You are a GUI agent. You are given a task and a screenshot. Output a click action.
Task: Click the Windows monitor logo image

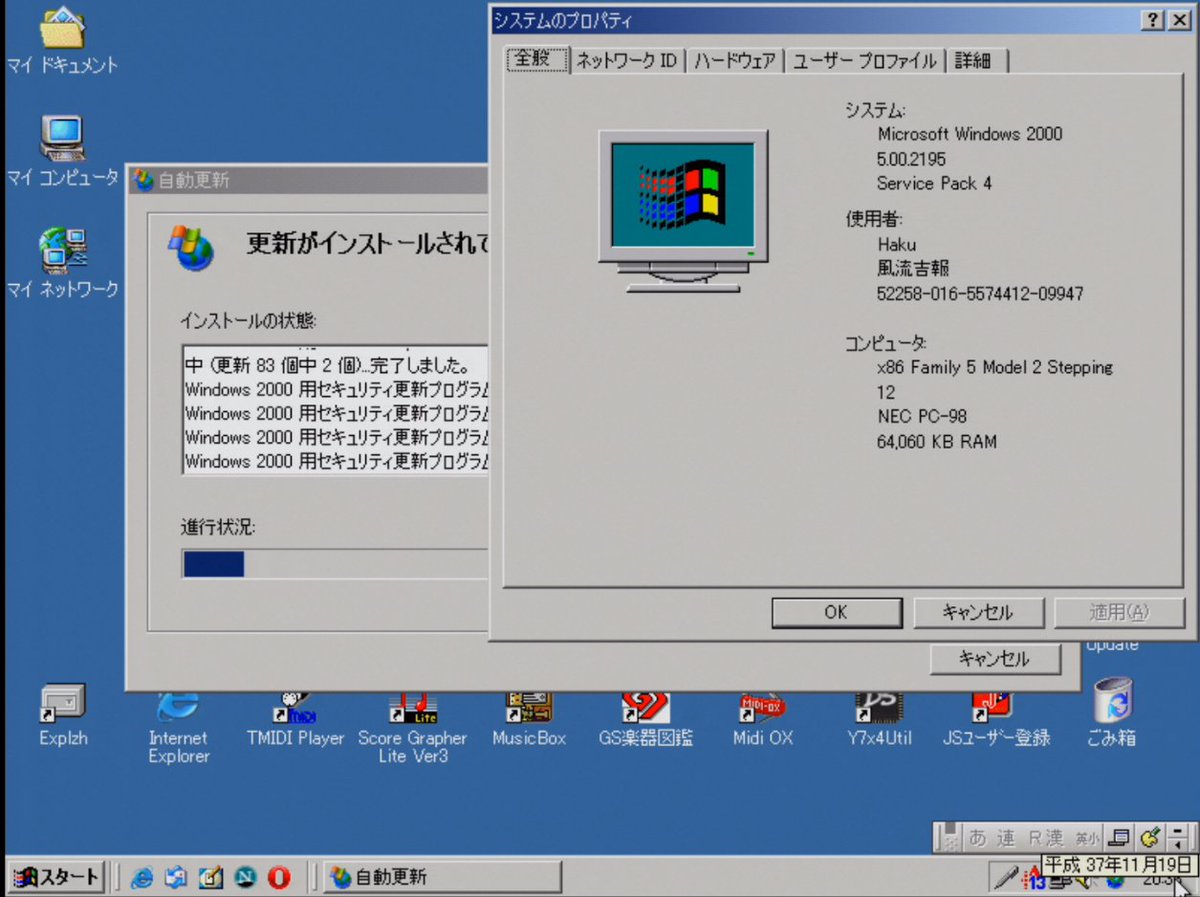point(683,211)
